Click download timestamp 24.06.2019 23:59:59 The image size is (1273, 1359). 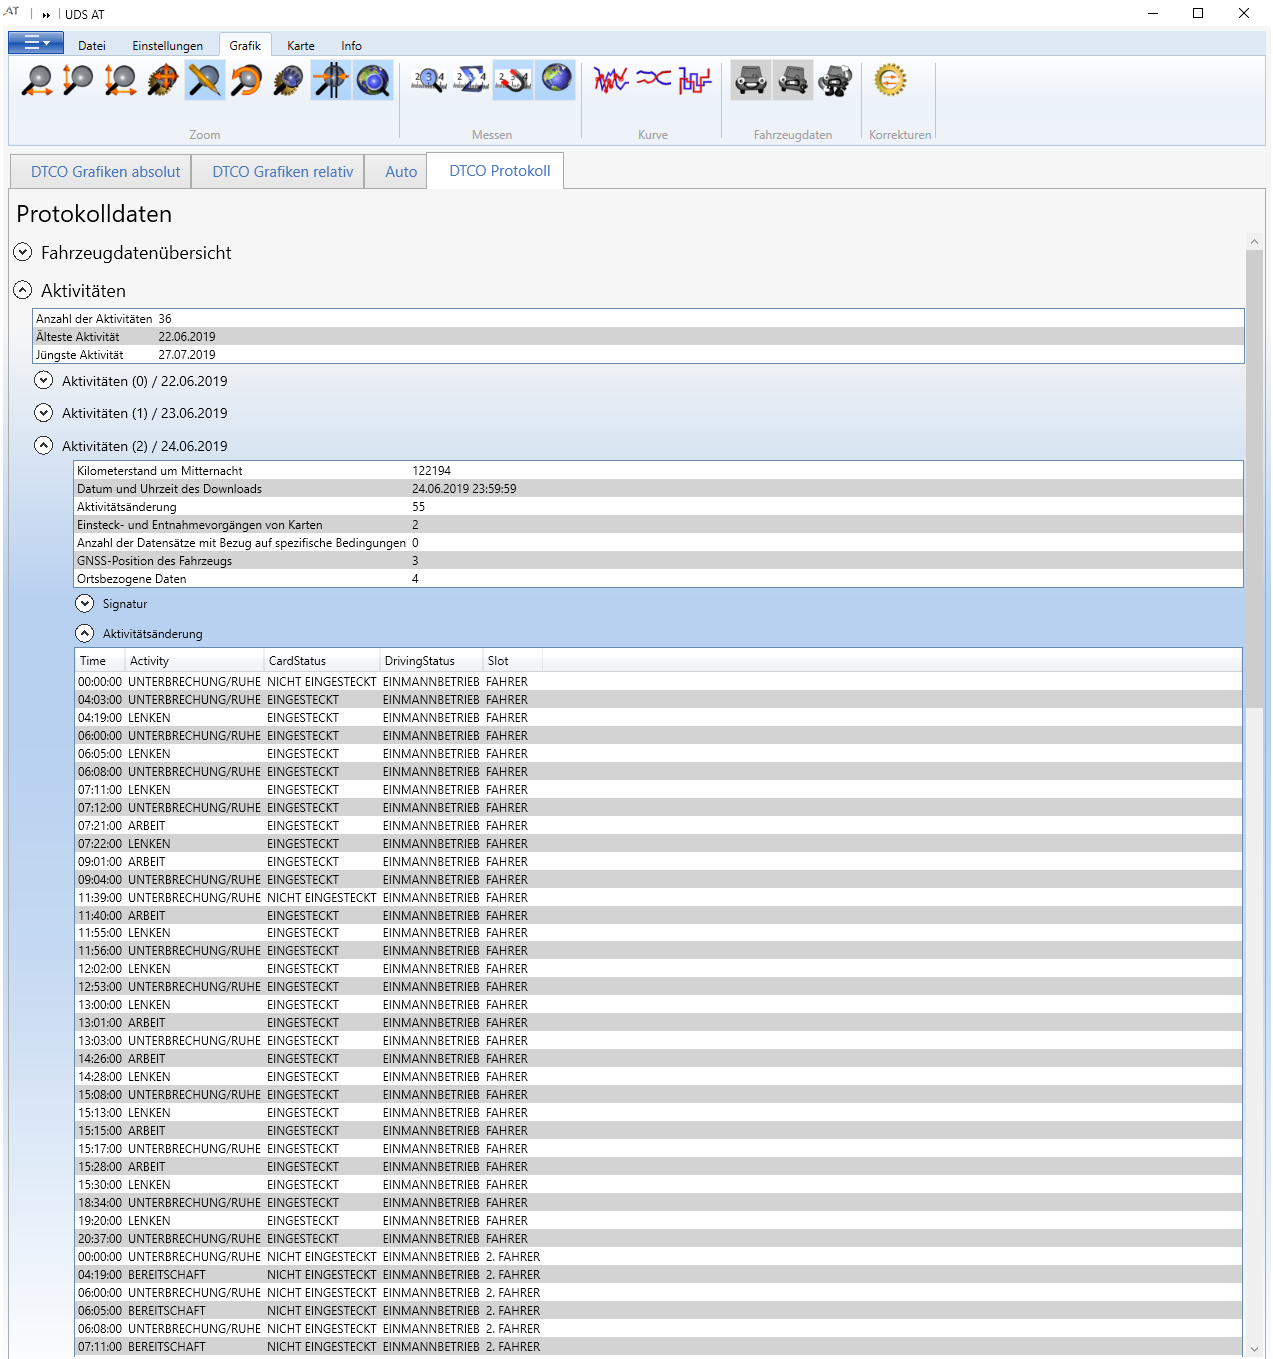click(464, 489)
